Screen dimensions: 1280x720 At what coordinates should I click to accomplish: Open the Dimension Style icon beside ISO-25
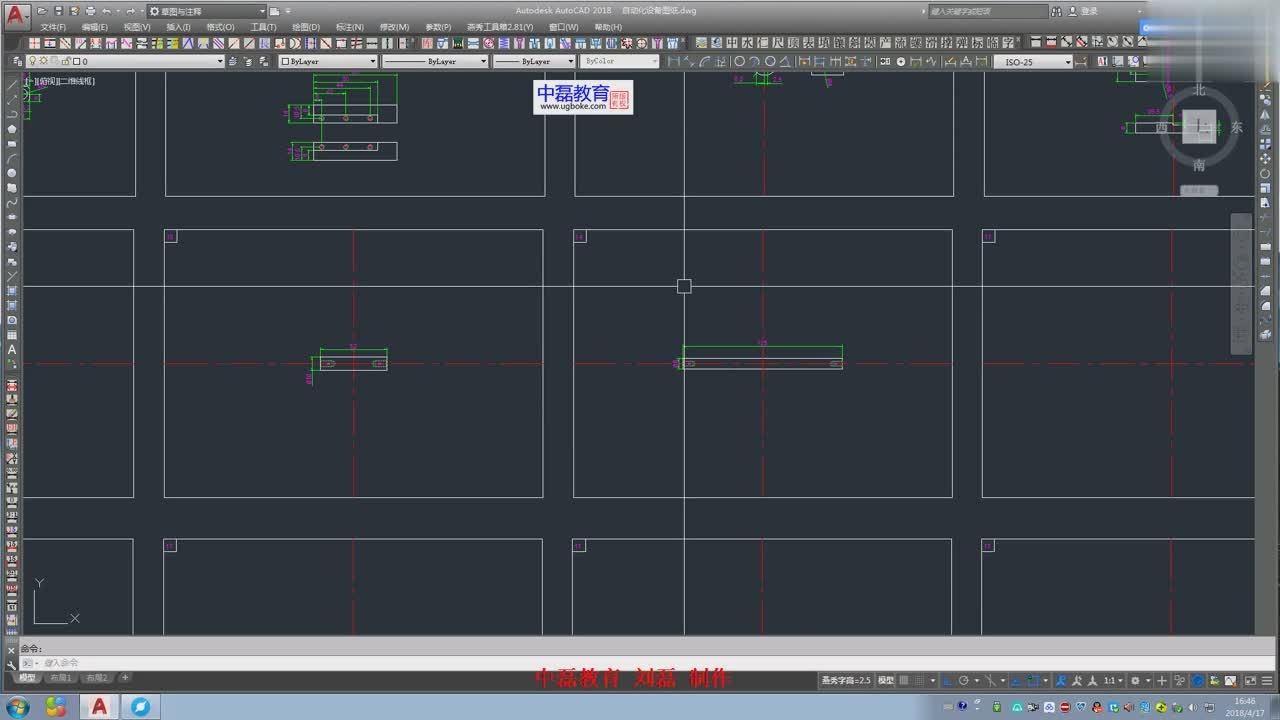click(1081, 61)
